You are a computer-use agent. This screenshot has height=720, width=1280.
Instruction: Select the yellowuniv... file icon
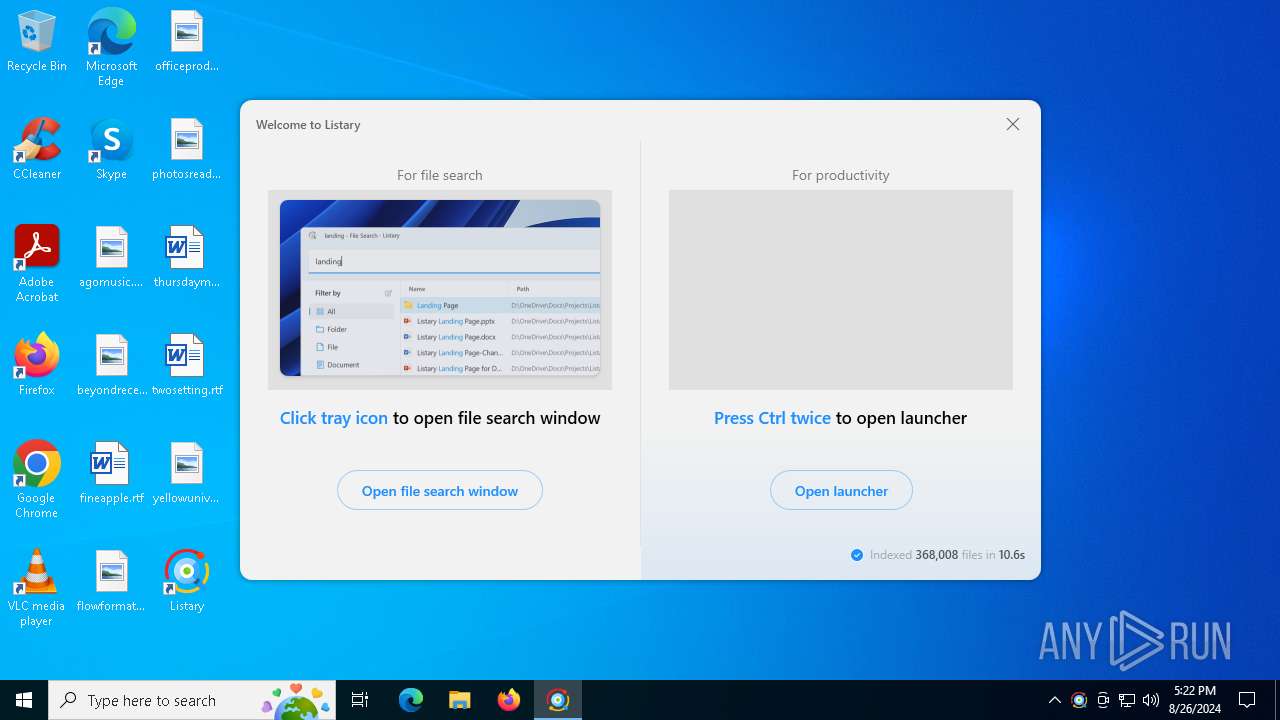coord(187,473)
